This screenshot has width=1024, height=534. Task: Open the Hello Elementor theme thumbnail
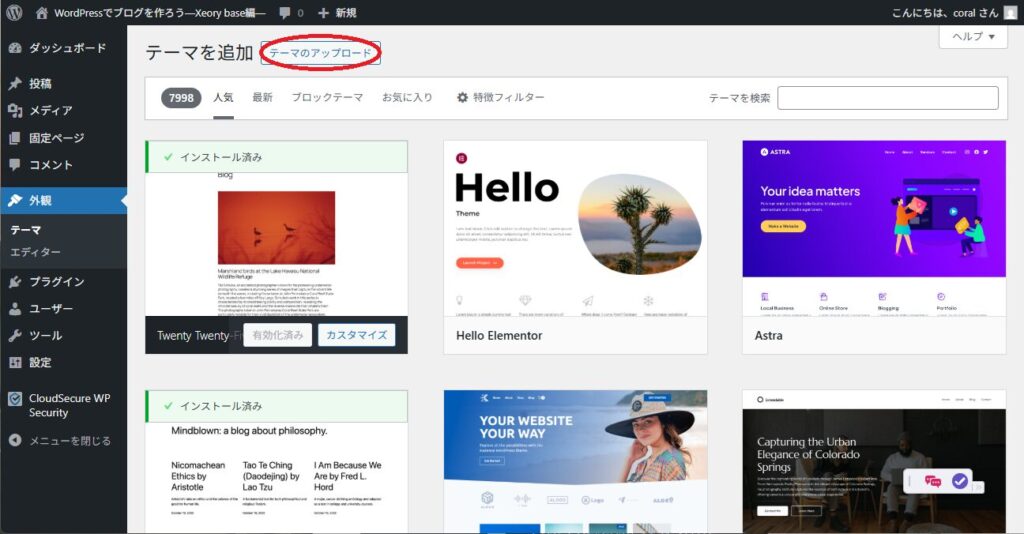click(575, 228)
